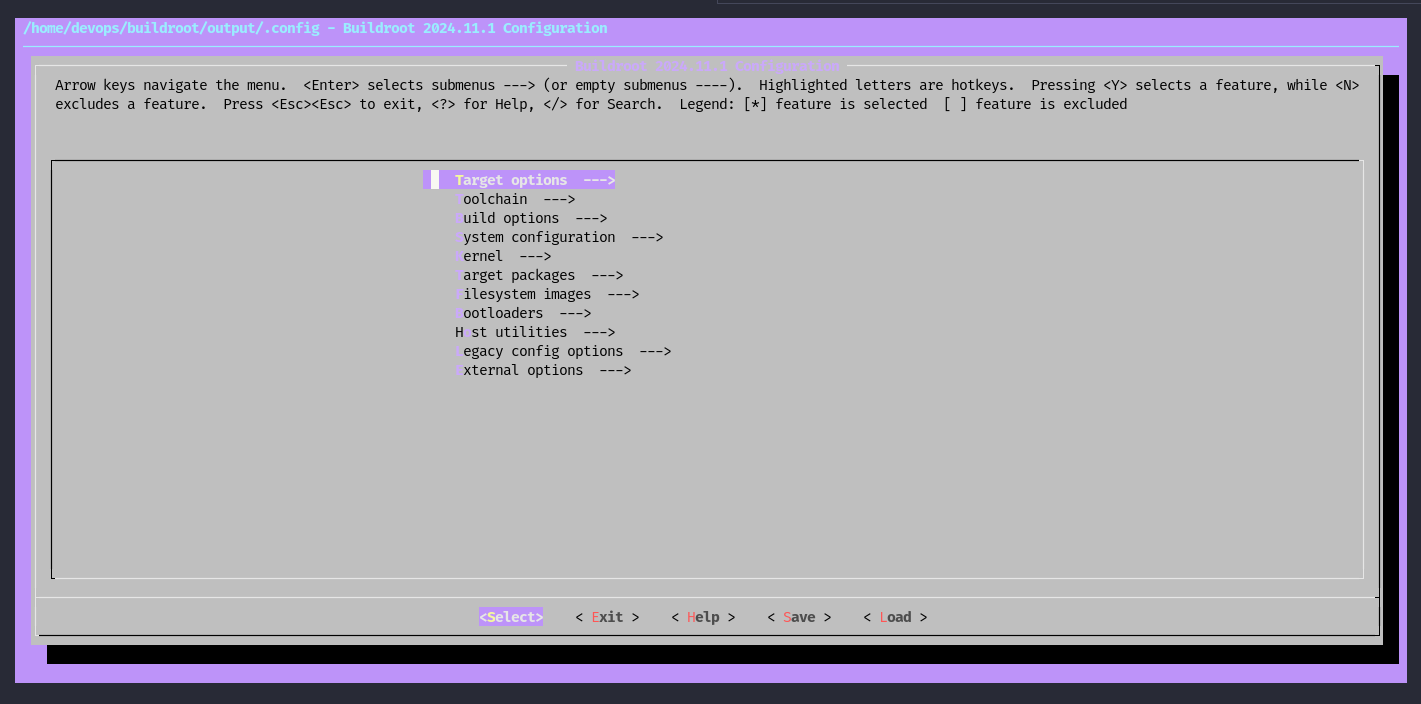Open the External options submenu

tap(543, 370)
